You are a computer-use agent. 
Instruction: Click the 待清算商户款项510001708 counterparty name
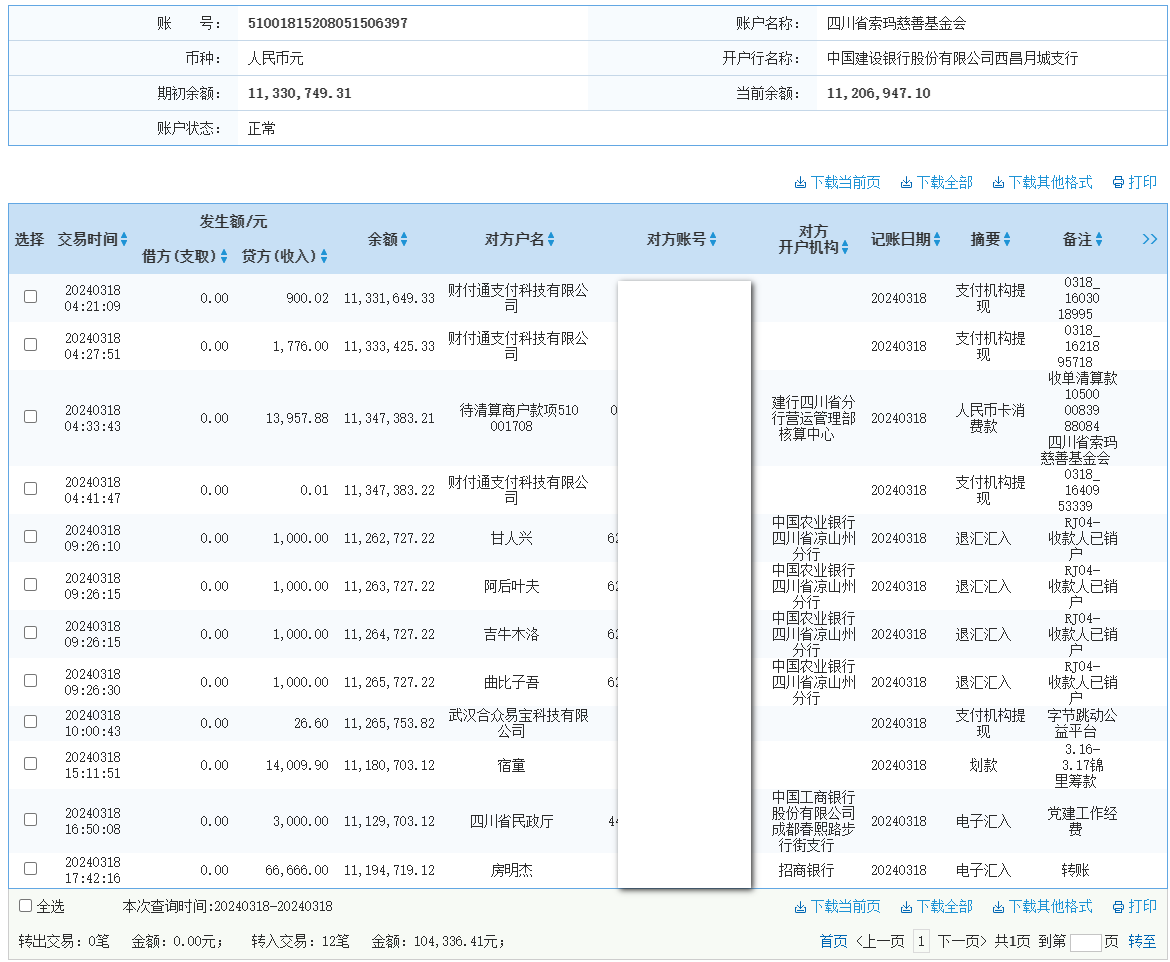[519, 418]
